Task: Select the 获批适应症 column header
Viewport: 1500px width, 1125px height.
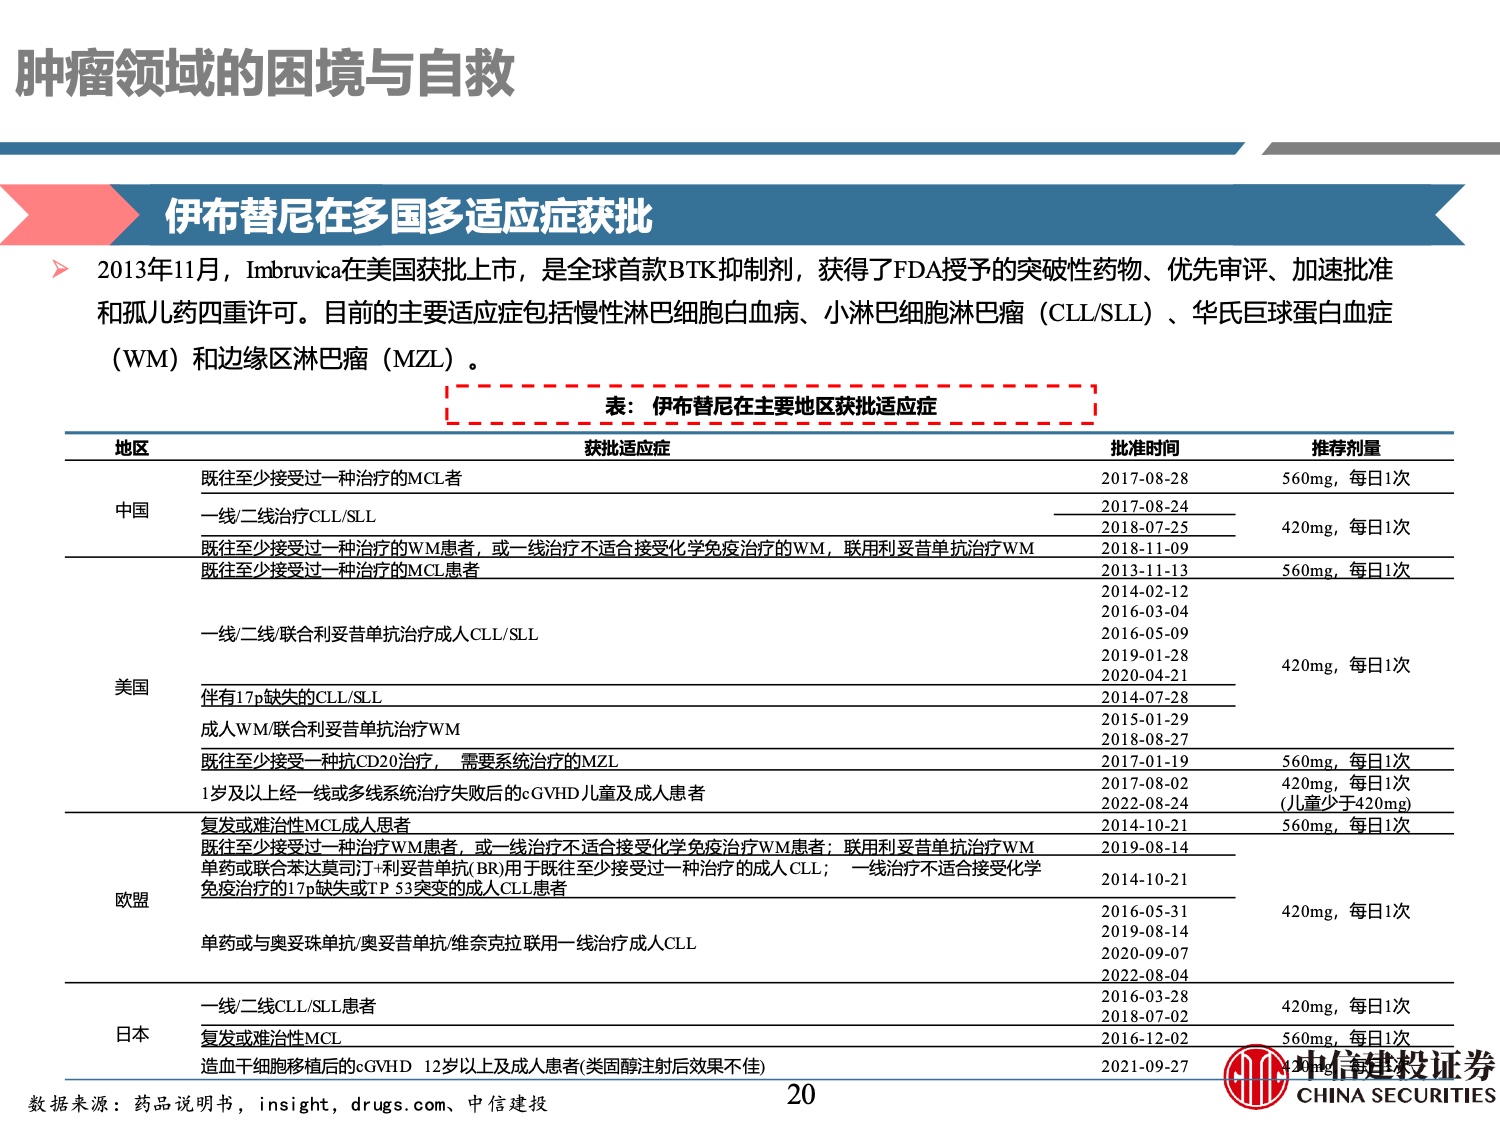Action: [627, 448]
